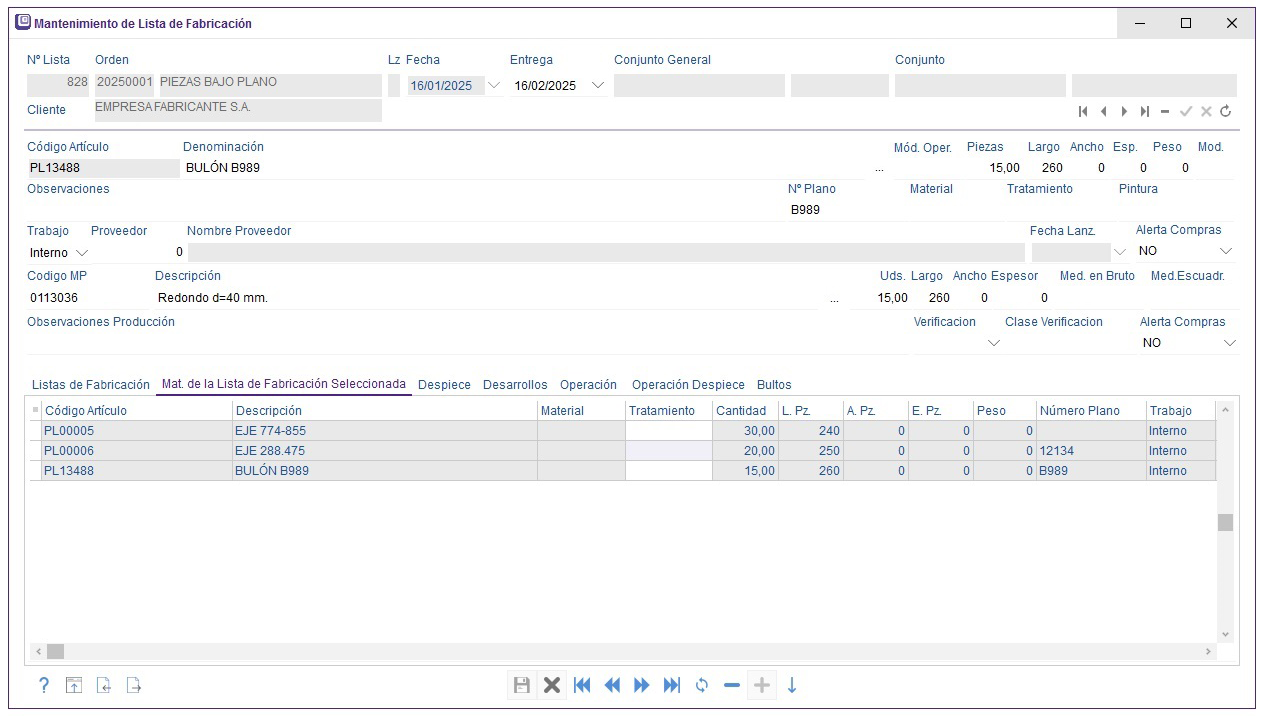Screen dimensions: 1265x716
Task: Click the top navigator refresh icon
Action: click(x=1226, y=112)
